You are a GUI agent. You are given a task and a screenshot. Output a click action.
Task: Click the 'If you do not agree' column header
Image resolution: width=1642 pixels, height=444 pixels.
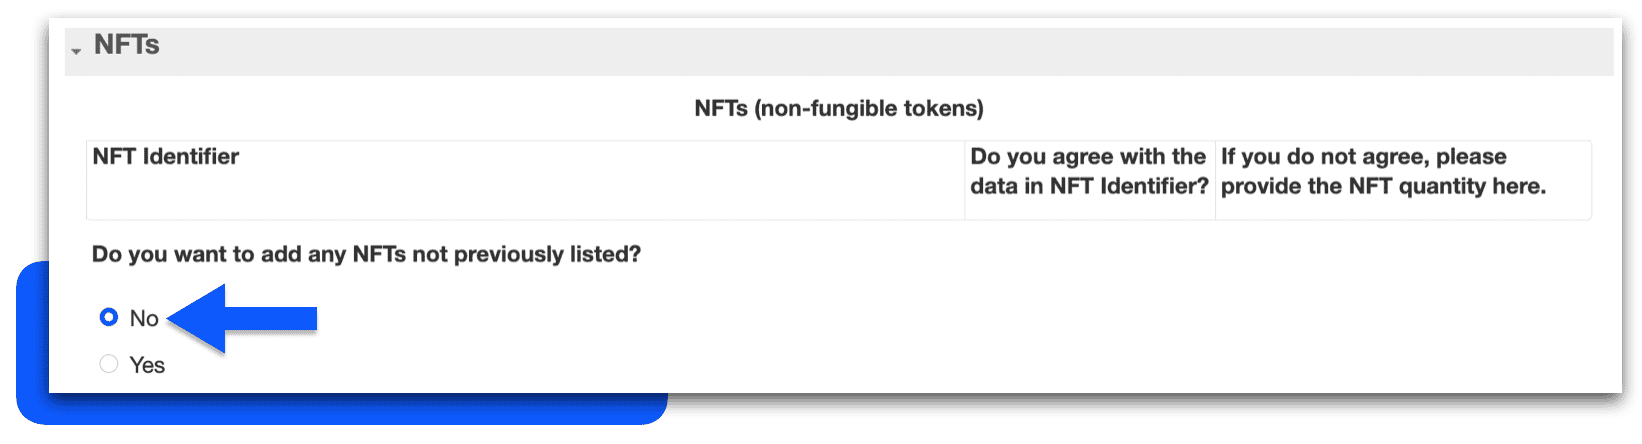(1383, 171)
